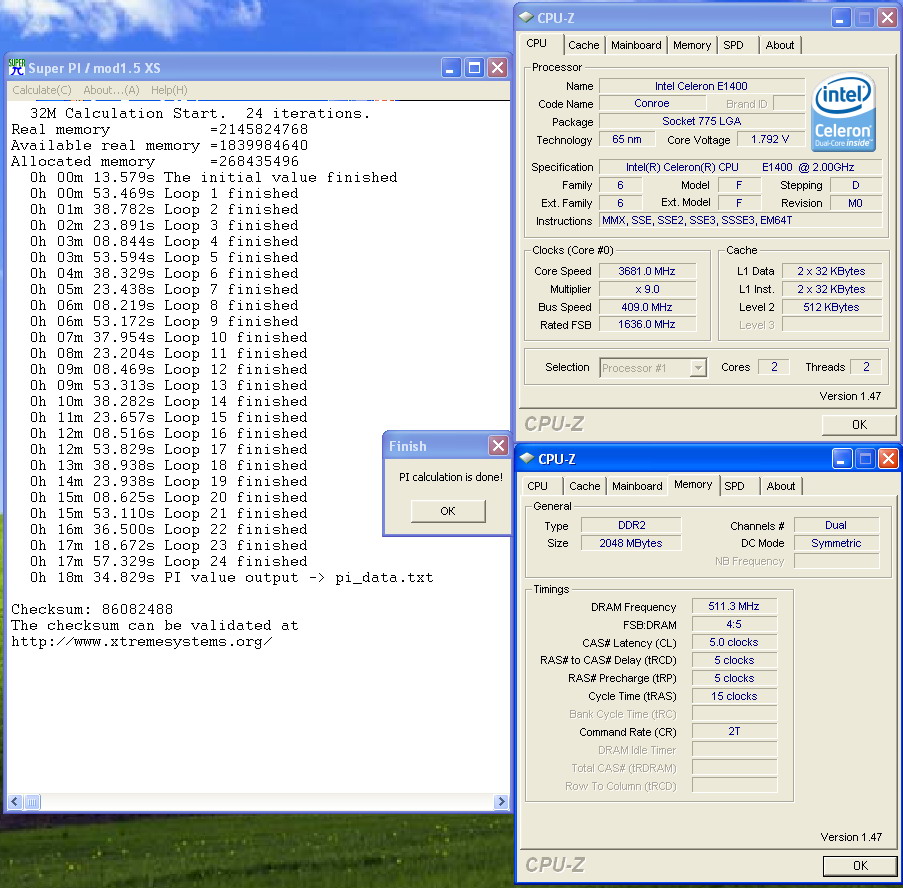The width and height of the screenshot is (903, 888).
Task: Switch to Mainboard tab in lower CPU-Z window
Action: [637, 486]
